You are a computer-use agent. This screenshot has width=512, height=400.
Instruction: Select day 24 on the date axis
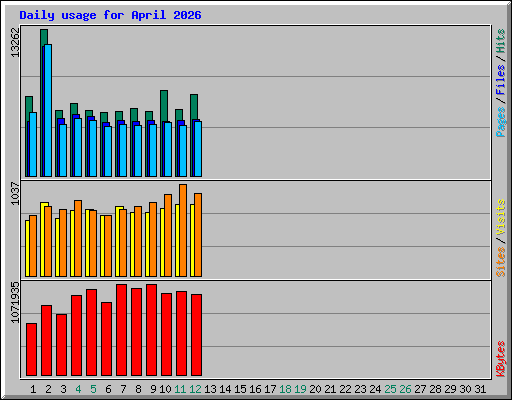[375, 389]
